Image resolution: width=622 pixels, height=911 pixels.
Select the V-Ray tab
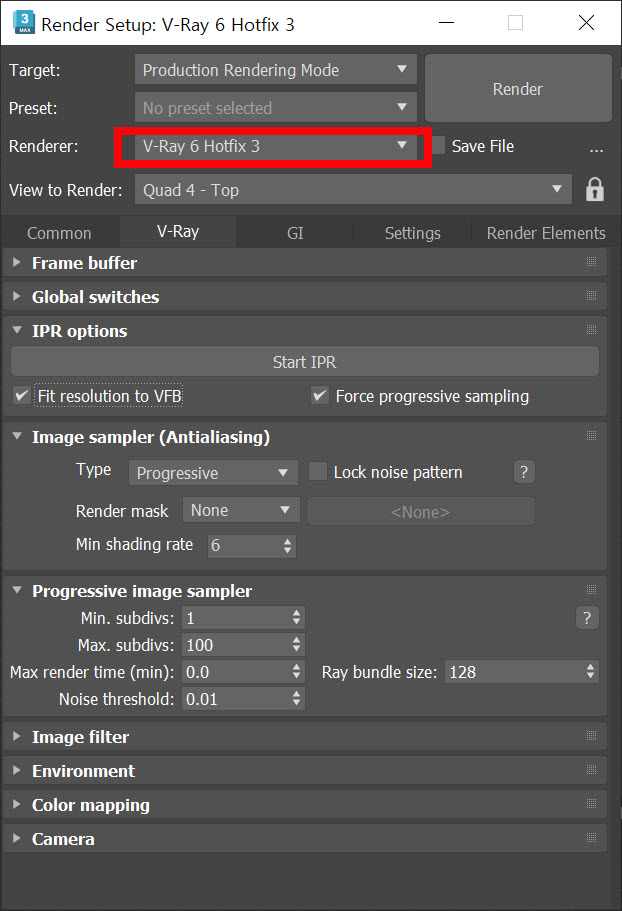[x=178, y=232]
